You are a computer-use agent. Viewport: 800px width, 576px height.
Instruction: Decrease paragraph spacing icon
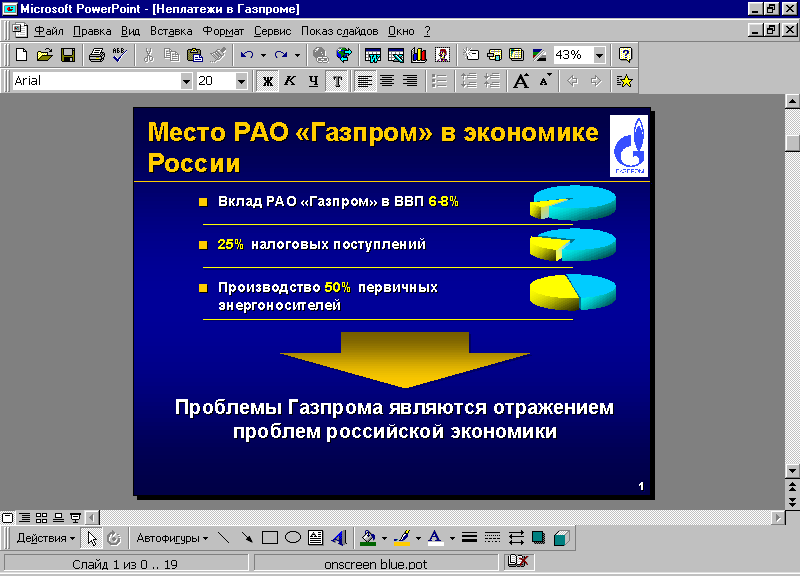492,81
